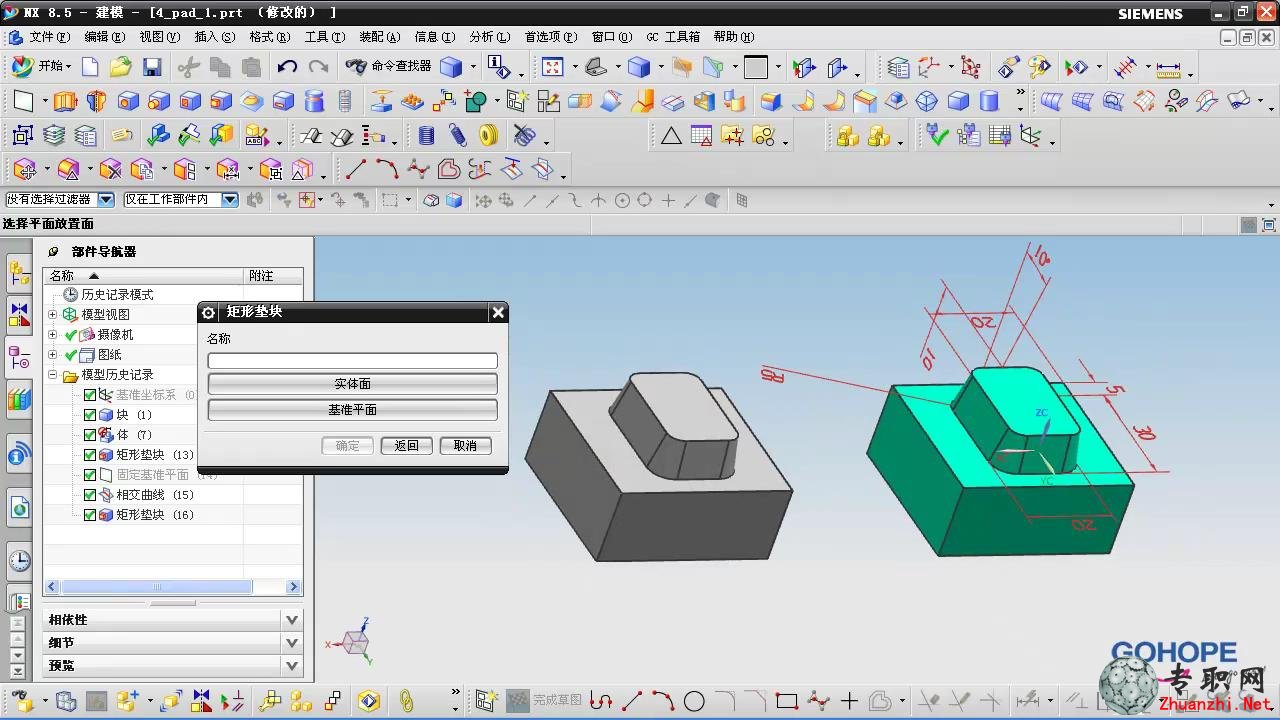The width and height of the screenshot is (1280, 720).
Task: Select the Line curve tool
Action: 355,169
